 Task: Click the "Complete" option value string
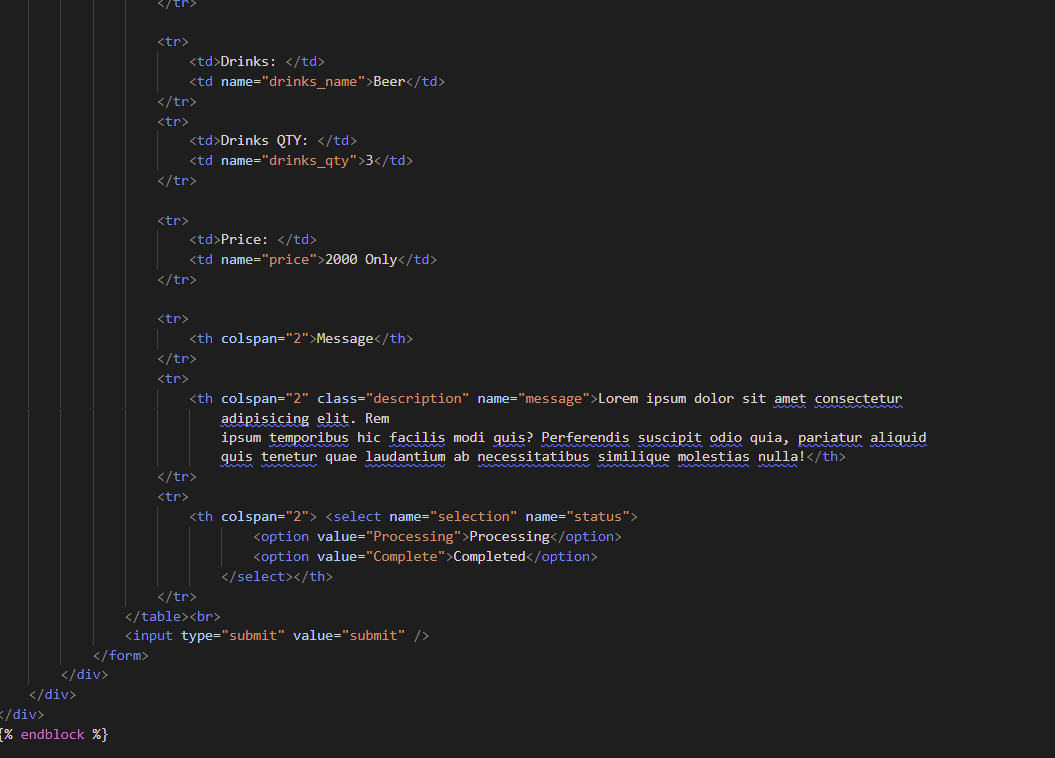pos(405,557)
